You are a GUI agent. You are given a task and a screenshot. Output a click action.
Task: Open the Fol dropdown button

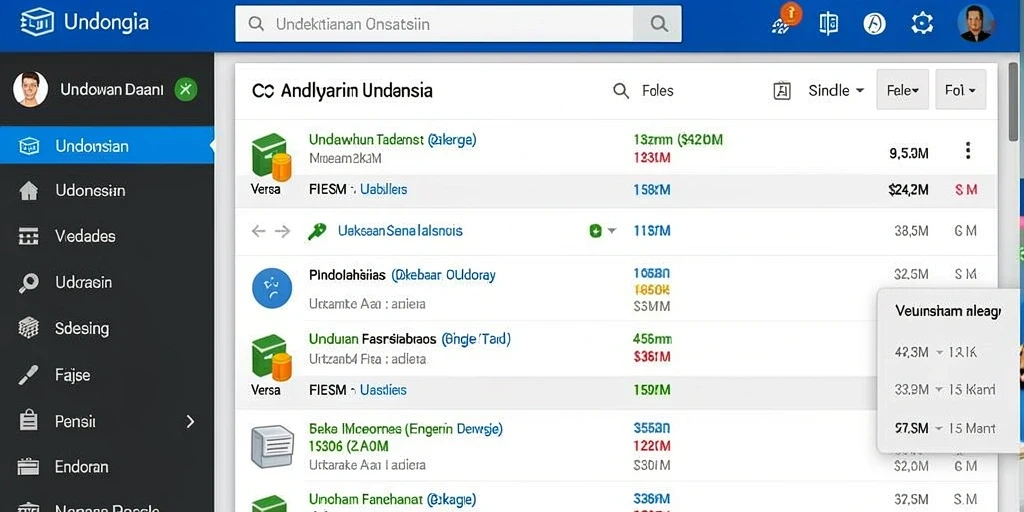point(961,90)
